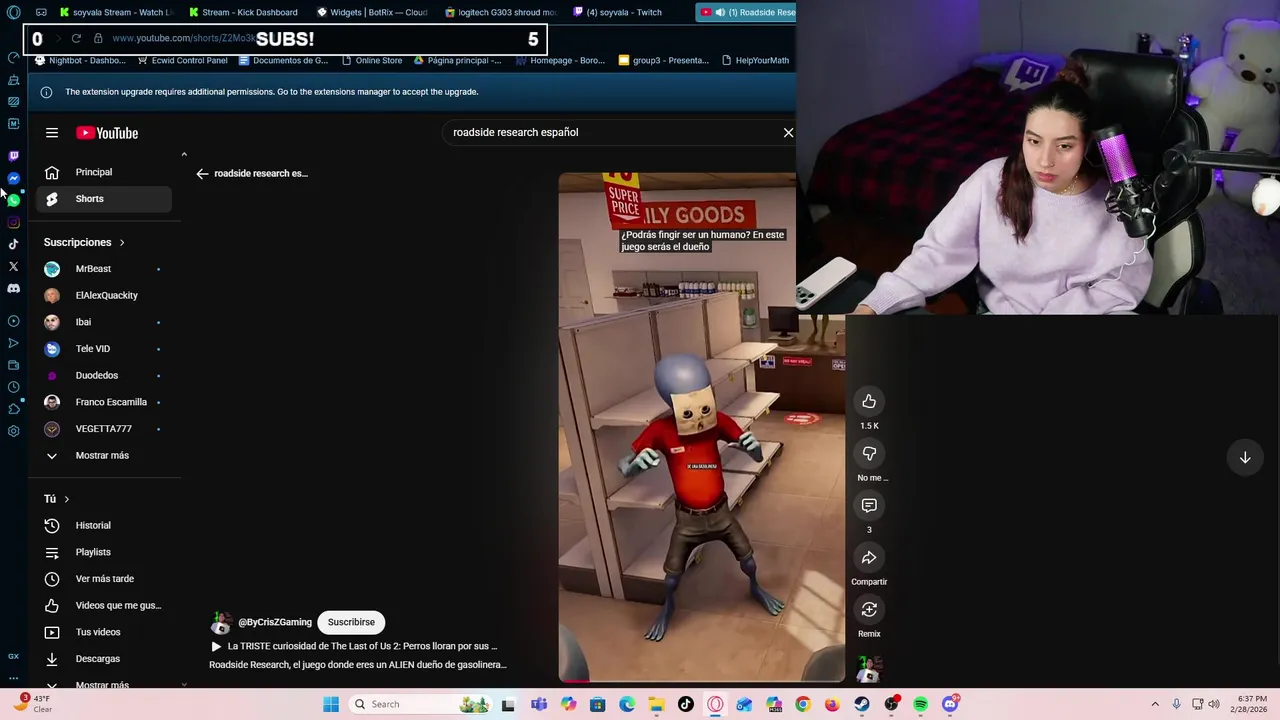The height and width of the screenshot is (720, 1280).
Task: Open the Franco Escamilla channel
Action: (x=104, y=402)
